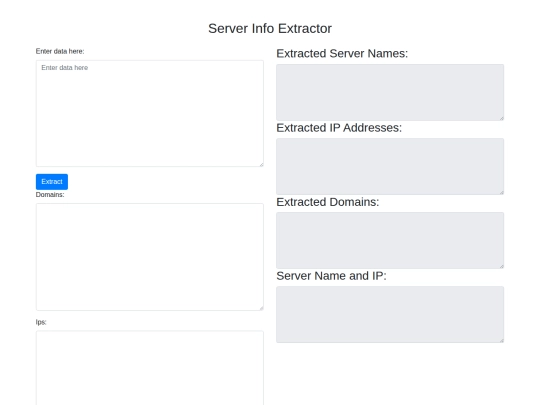Screen dimensions: 540x405
Task: Click resize handle of data entry text area
Action: [261, 164]
